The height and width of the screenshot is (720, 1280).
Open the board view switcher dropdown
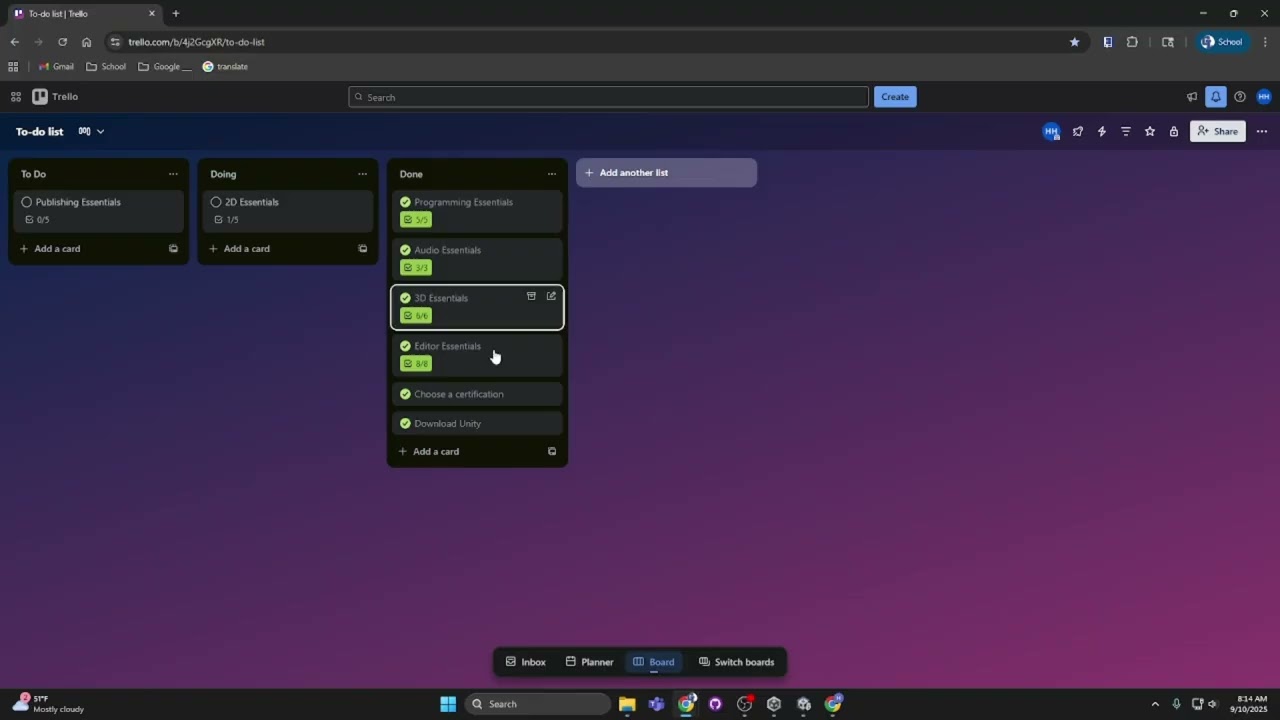(x=91, y=131)
